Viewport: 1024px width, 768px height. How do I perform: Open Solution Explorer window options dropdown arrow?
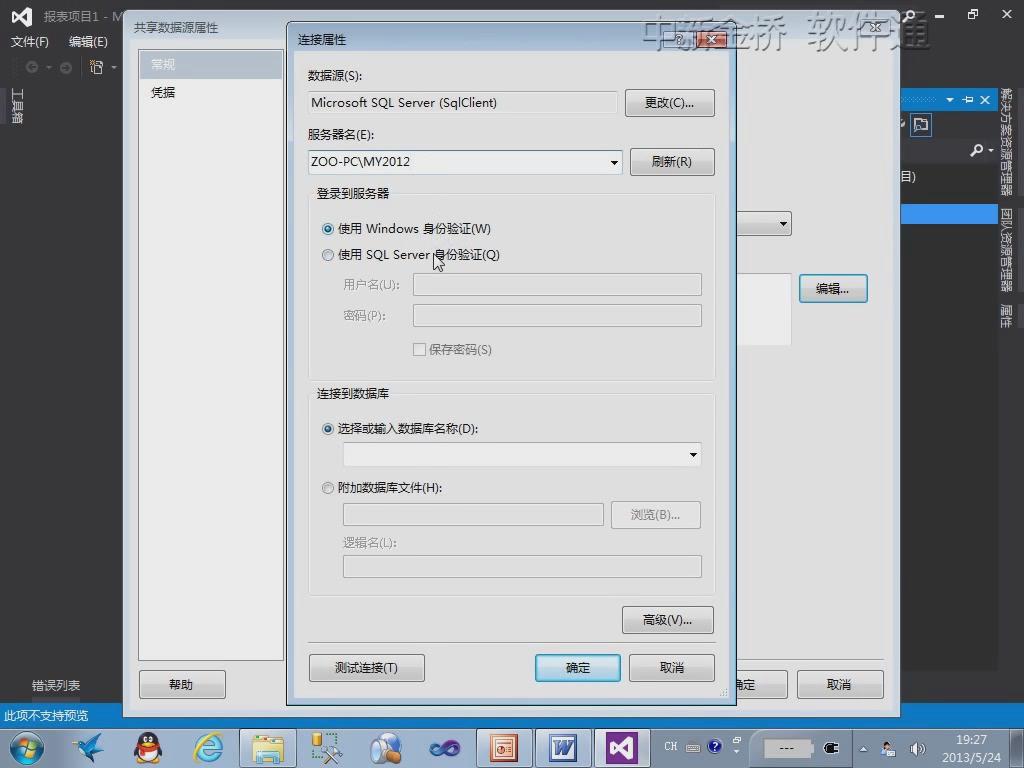950,99
